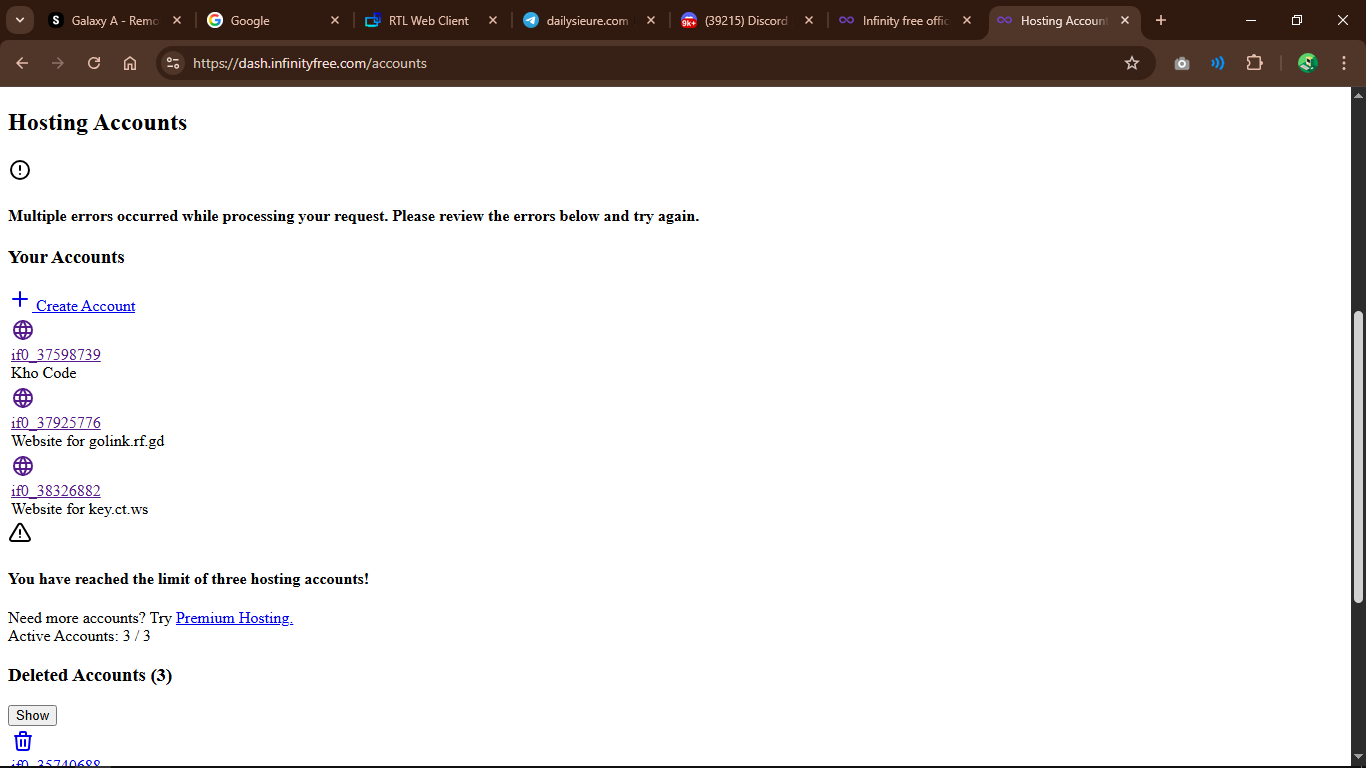Show the deleted accounts list
This screenshot has height=768, width=1366.
tap(32, 715)
